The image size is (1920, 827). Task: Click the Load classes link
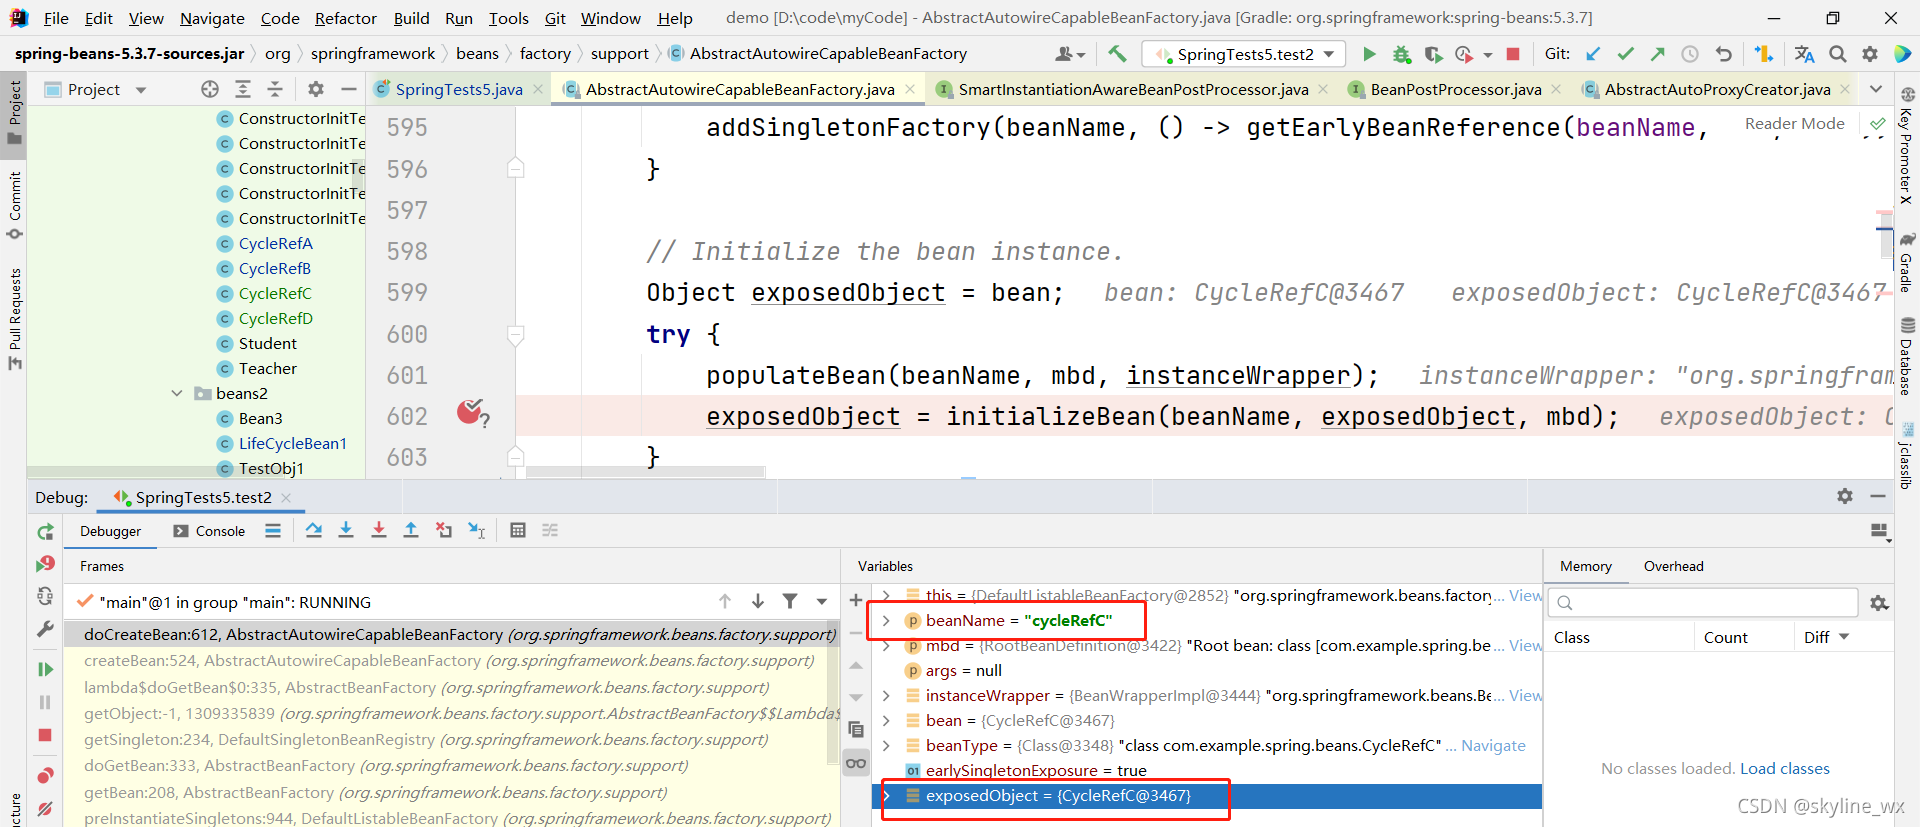click(x=1785, y=768)
